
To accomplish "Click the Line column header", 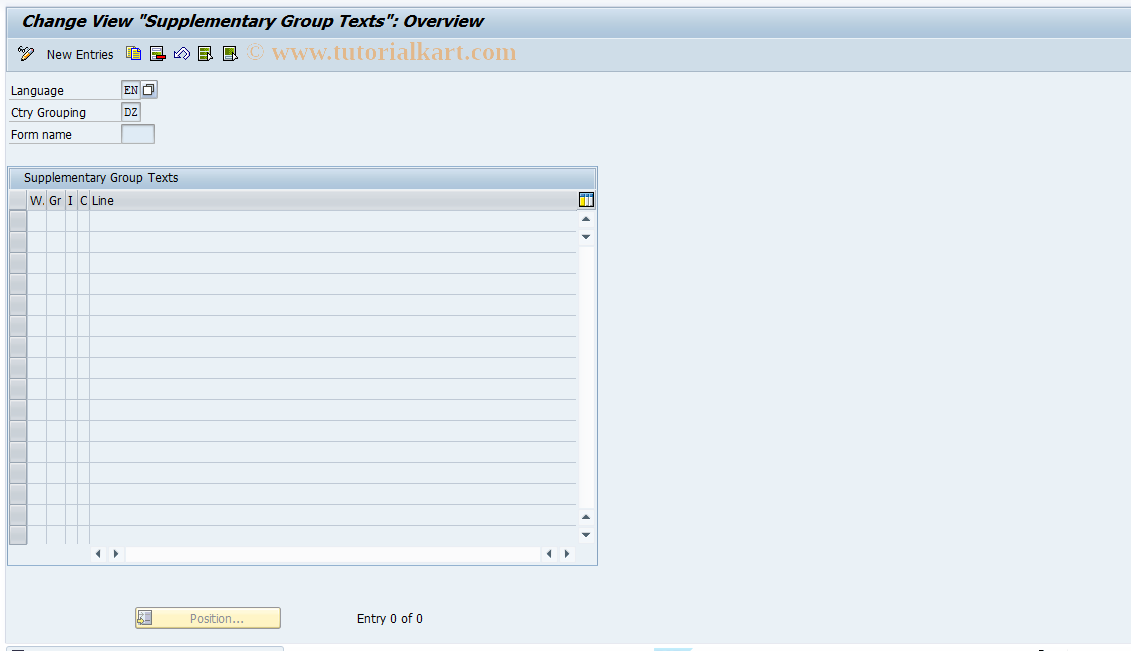I will coord(333,200).
